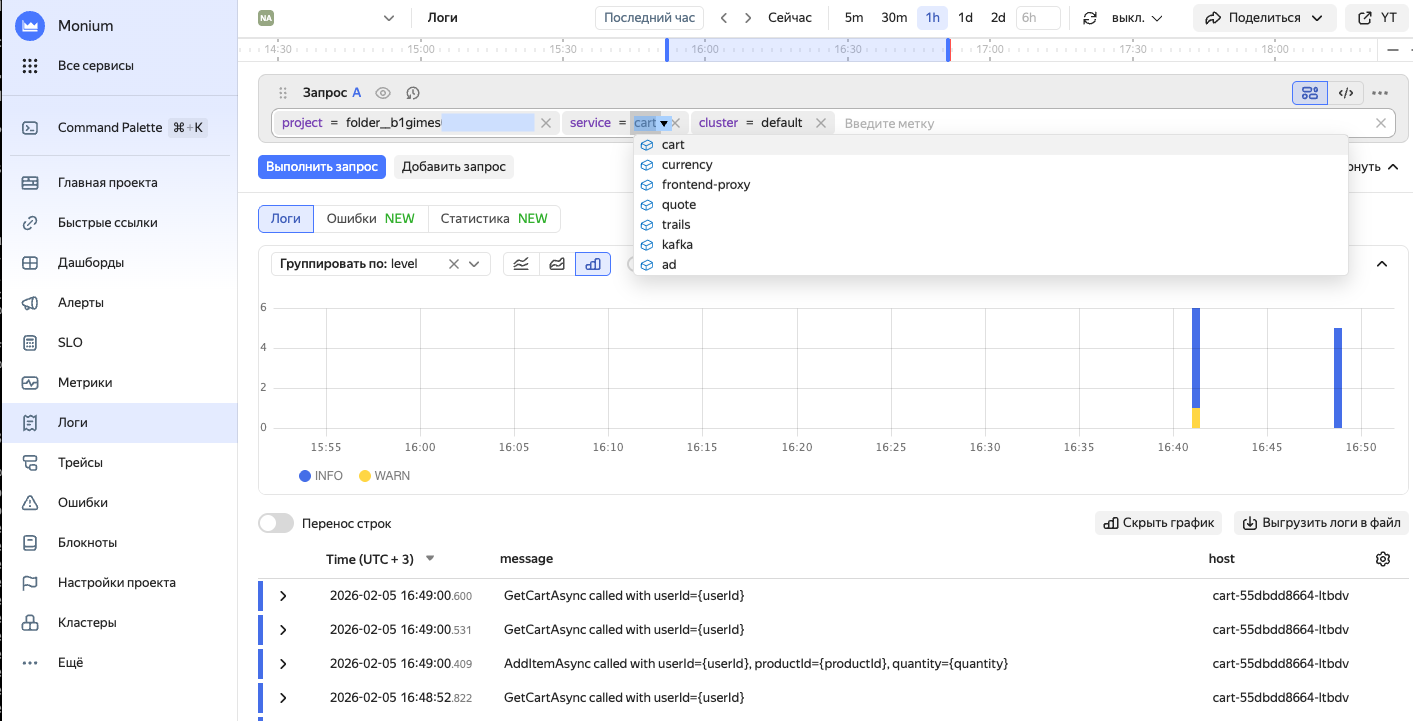Expand the first log row at 16:49:00.600

pos(283,596)
